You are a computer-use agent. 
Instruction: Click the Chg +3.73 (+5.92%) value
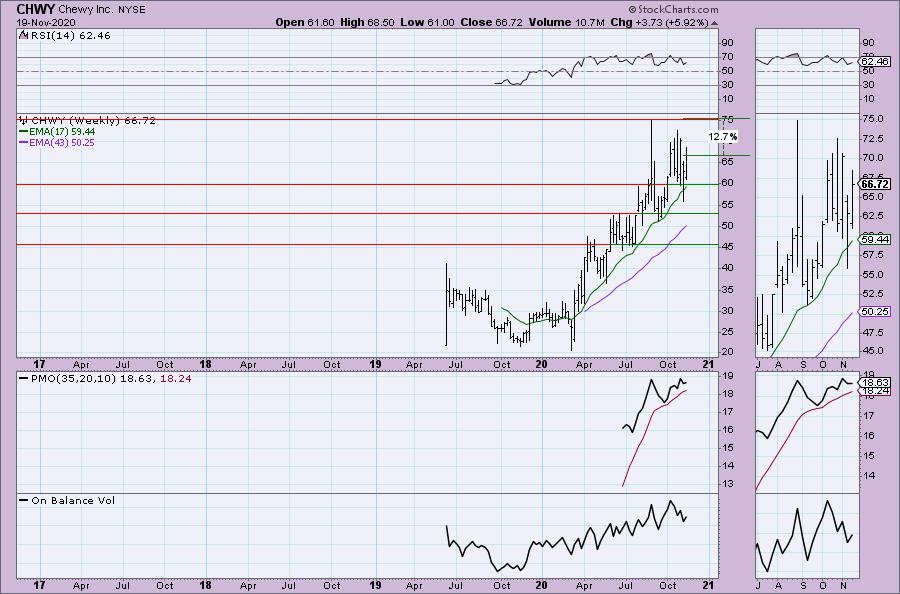[659, 22]
